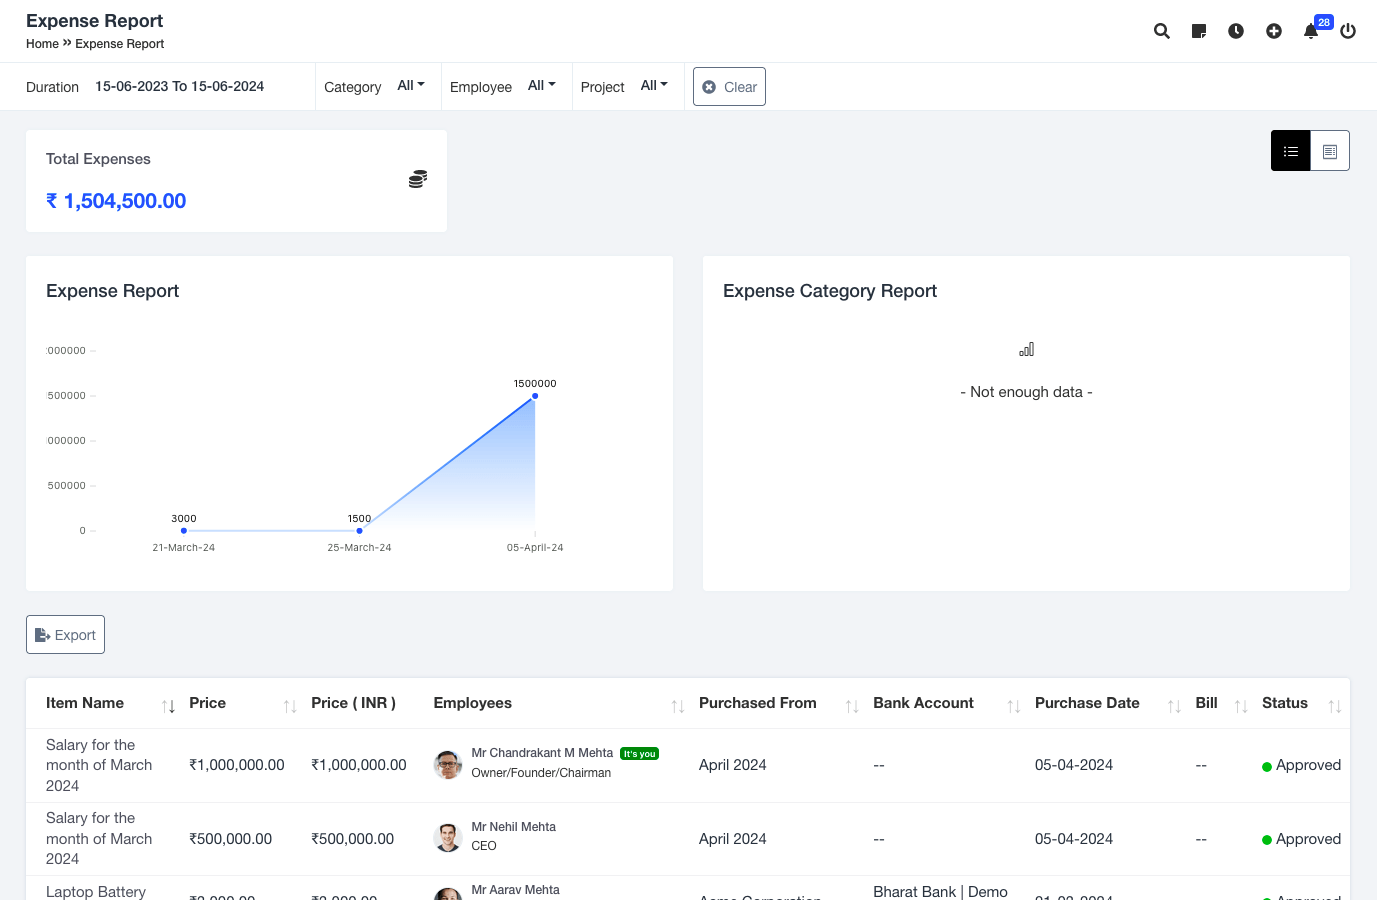Image resolution: width=1377 pixels, height=900 pixels.
Task: Switch to table view toggle
Action: [x=1330, y=151]
